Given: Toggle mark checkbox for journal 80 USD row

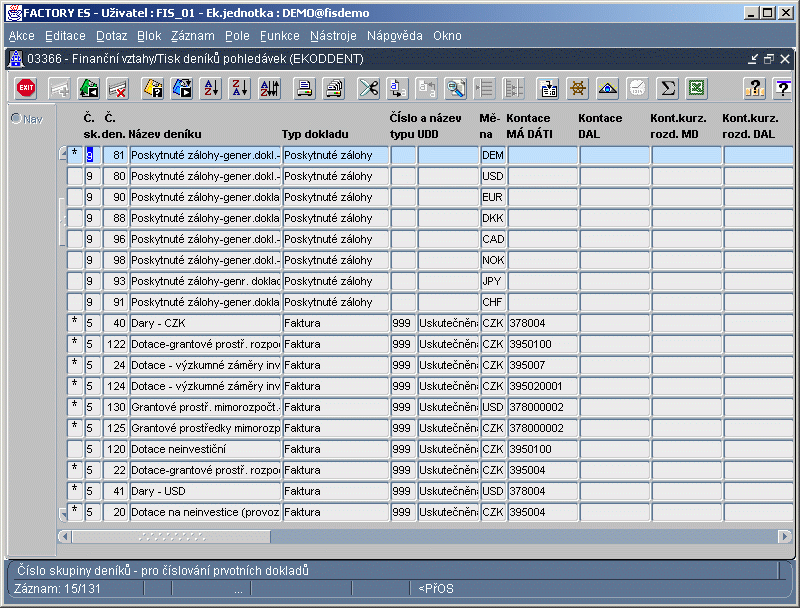Looking at the screenshot, I should (x=75, y=176).
